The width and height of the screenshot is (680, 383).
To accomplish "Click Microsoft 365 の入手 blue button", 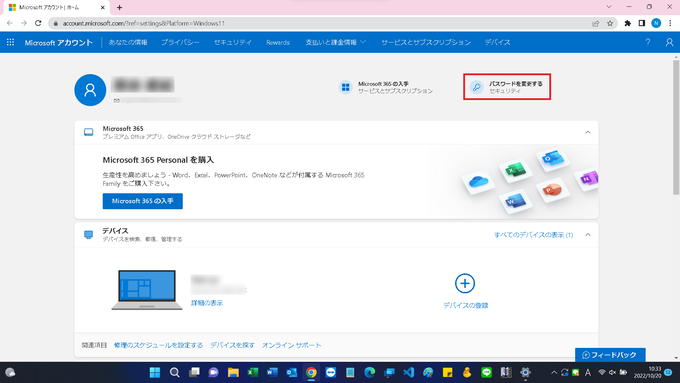I will [143, 201].
